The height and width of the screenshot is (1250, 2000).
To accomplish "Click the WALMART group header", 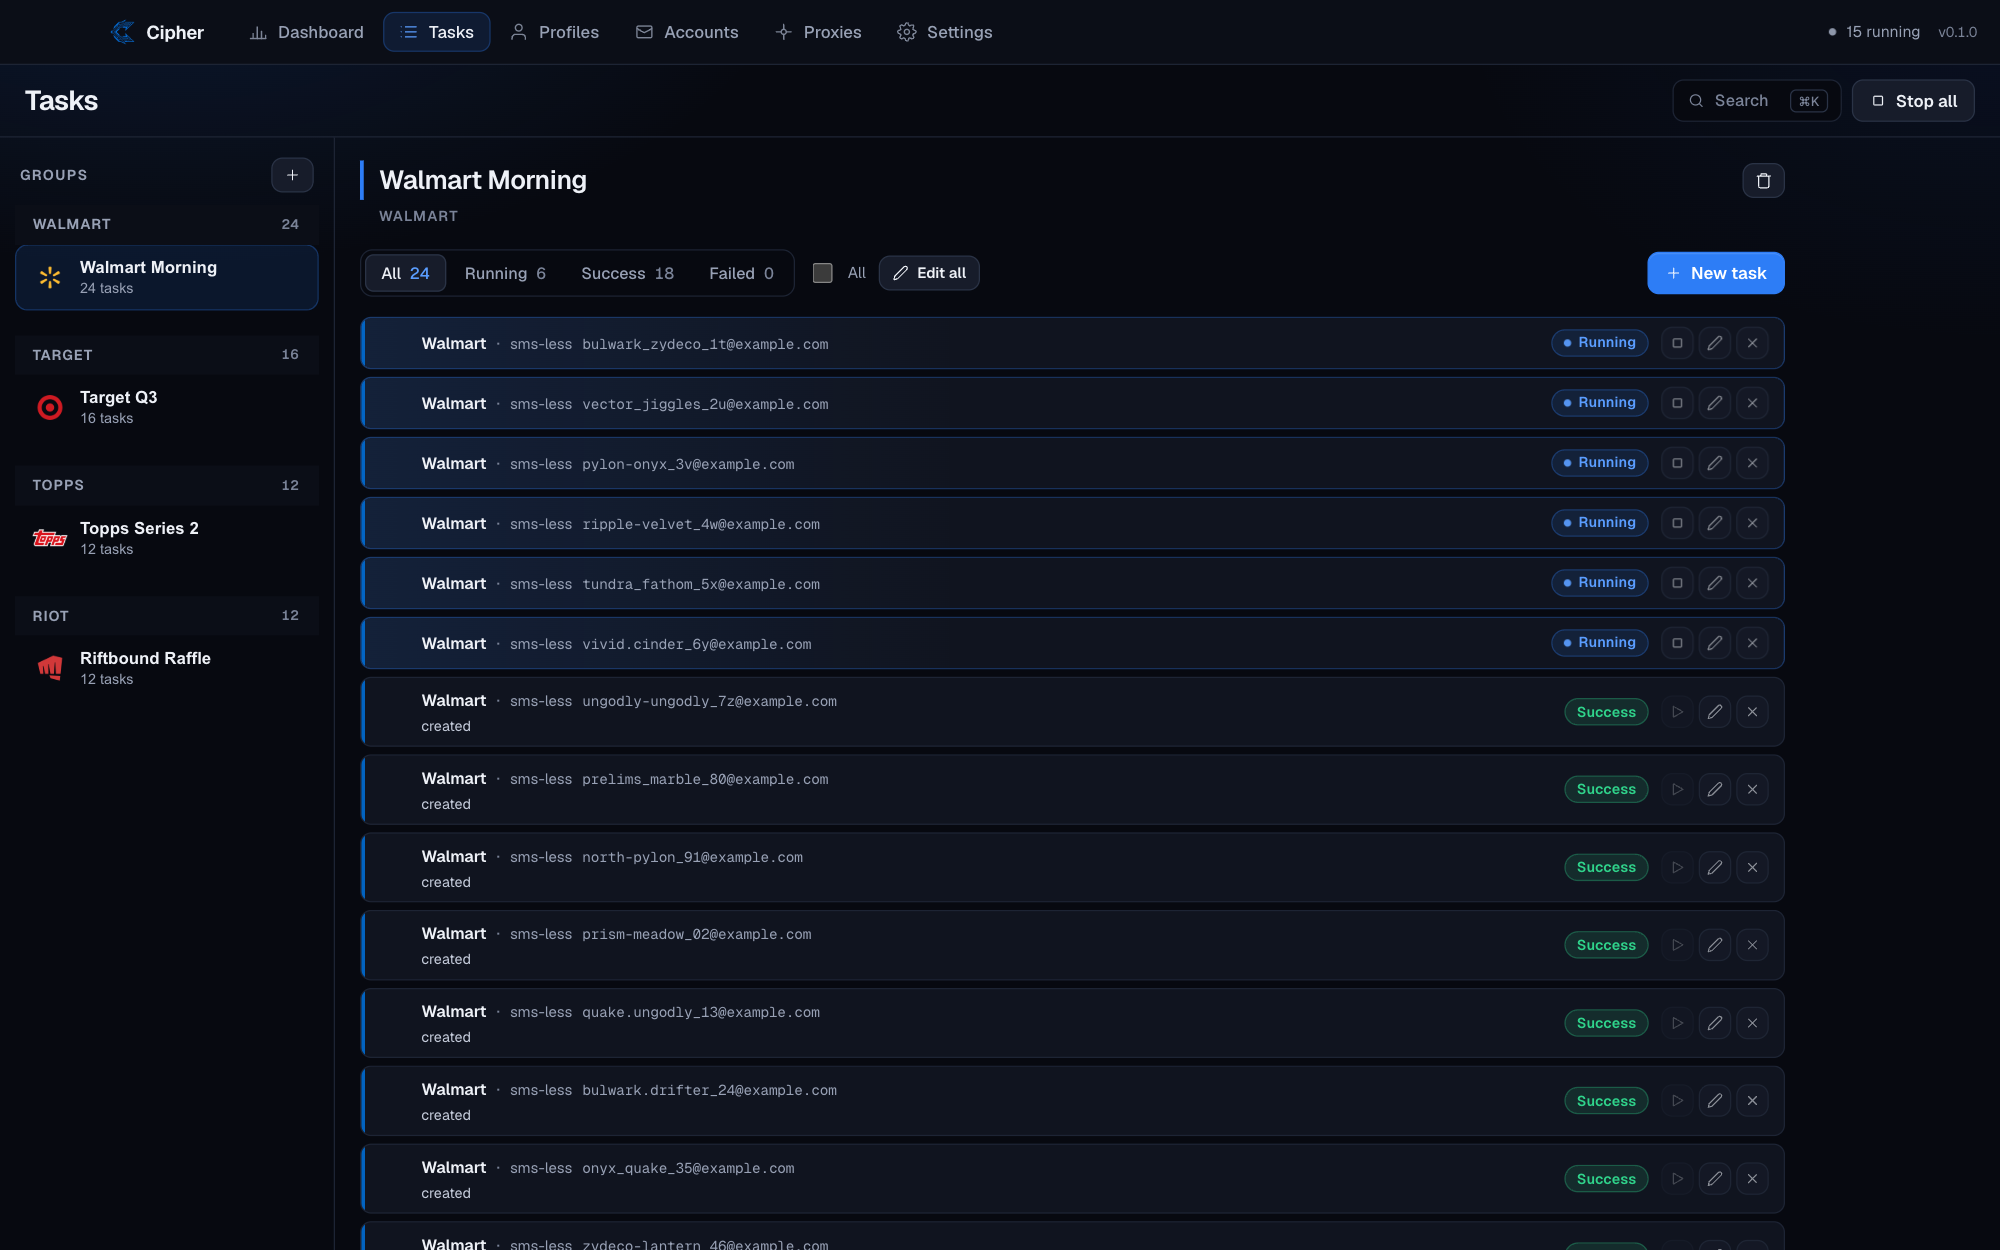I will tap(167, 224).
